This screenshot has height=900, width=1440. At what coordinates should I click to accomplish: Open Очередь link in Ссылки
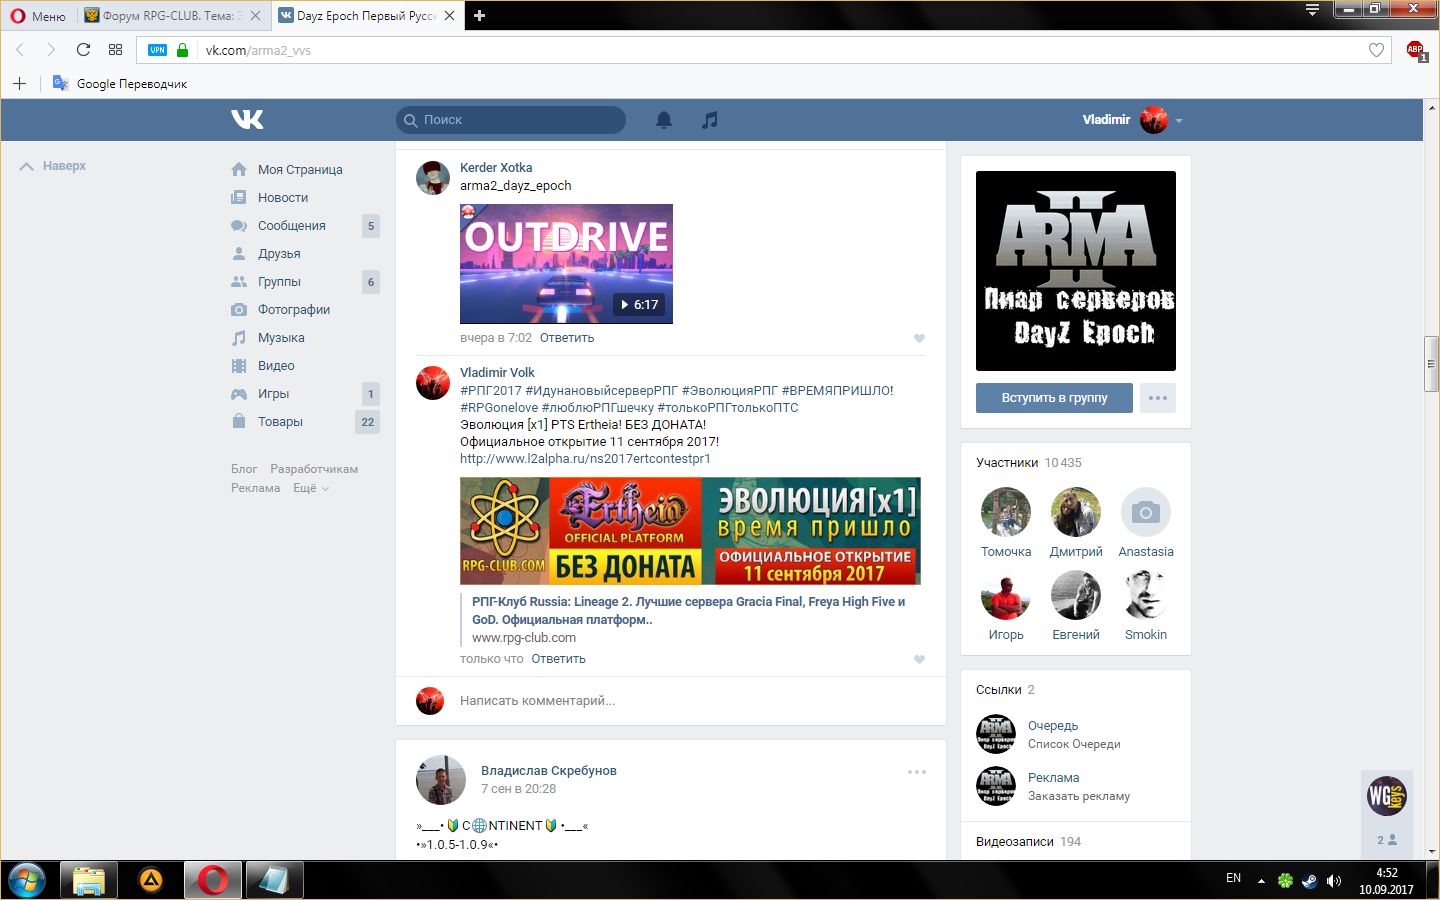click(1053, 726)
